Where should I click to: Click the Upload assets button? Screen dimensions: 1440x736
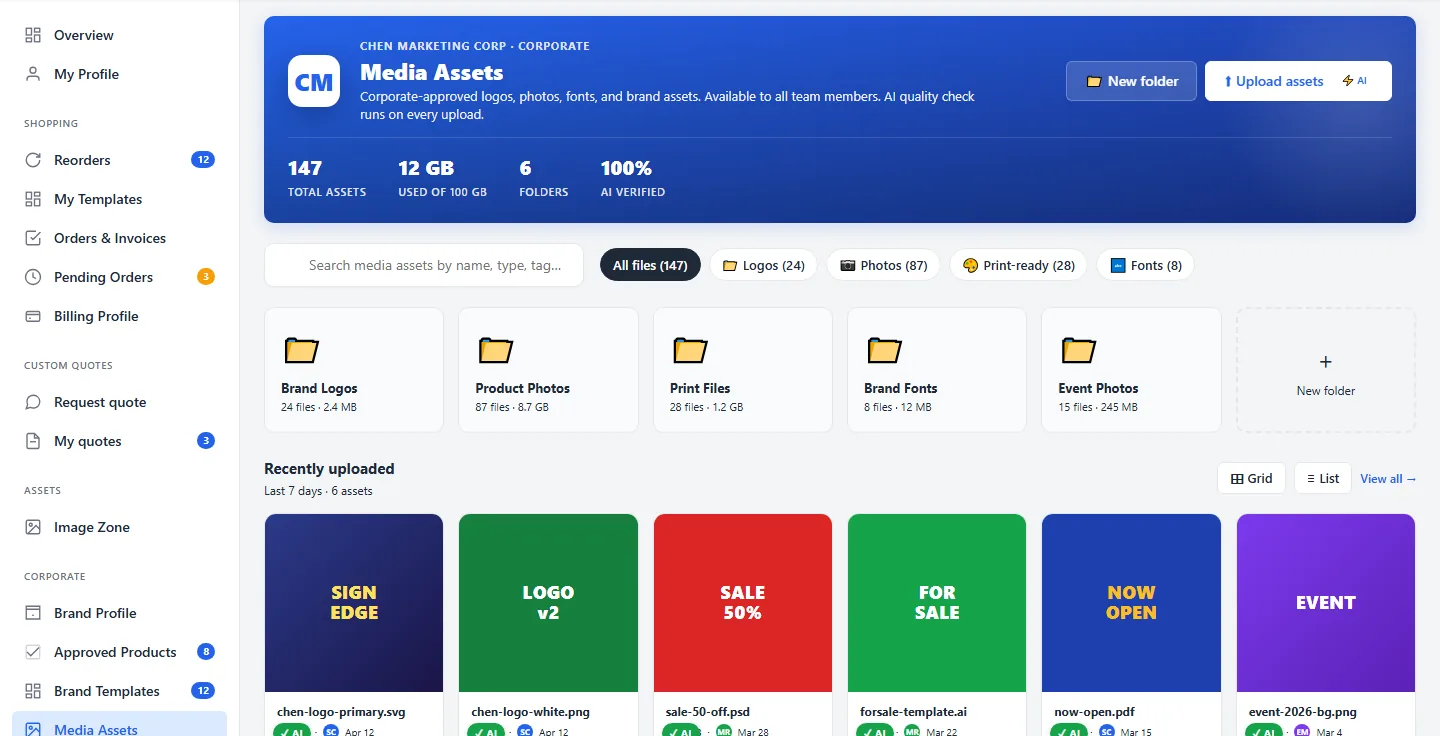(1298, 81)
